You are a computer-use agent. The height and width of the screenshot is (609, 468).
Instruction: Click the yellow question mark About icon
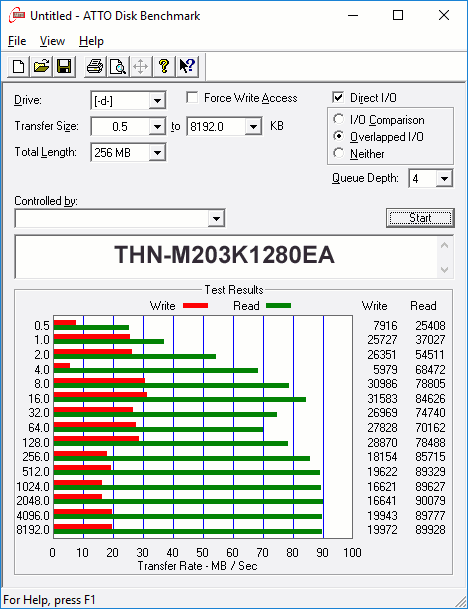click(164, 66)
